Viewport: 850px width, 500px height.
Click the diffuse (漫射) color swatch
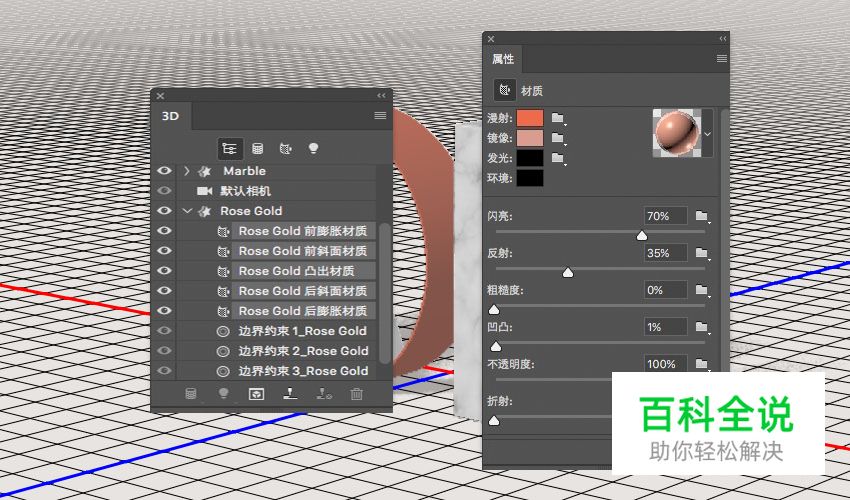click(530, 118)
